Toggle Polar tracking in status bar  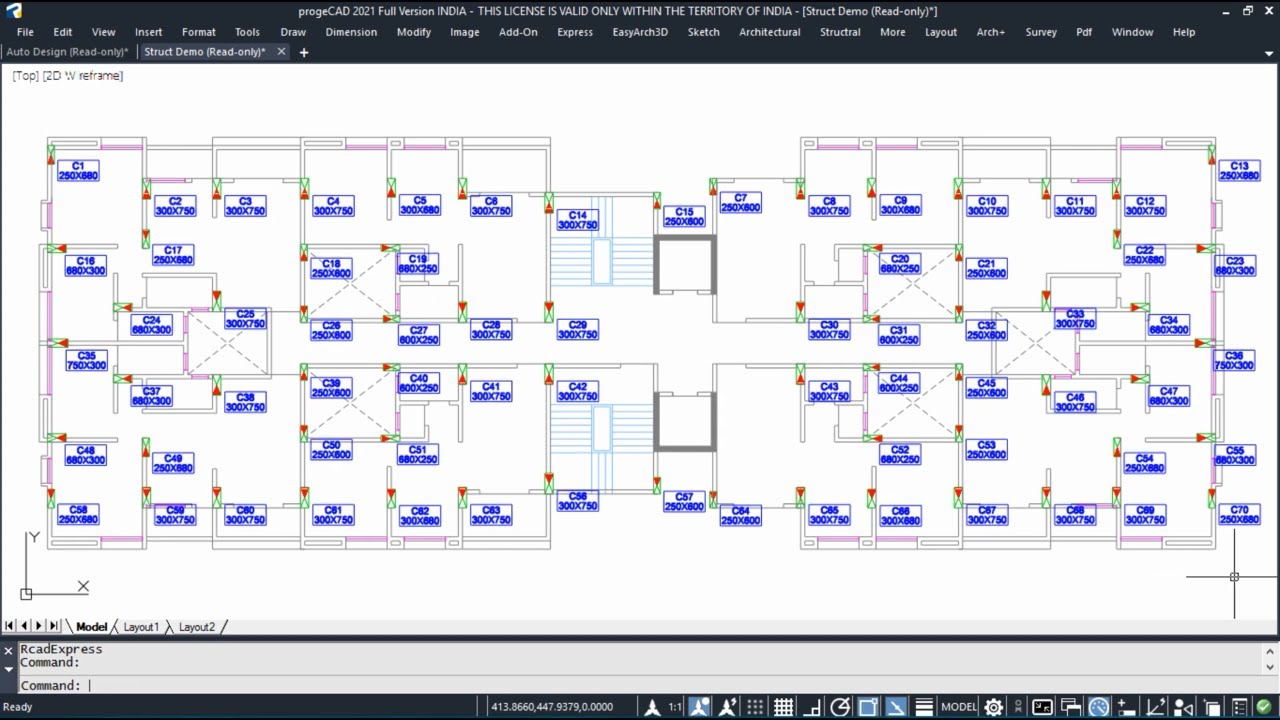tap(840, 707)
